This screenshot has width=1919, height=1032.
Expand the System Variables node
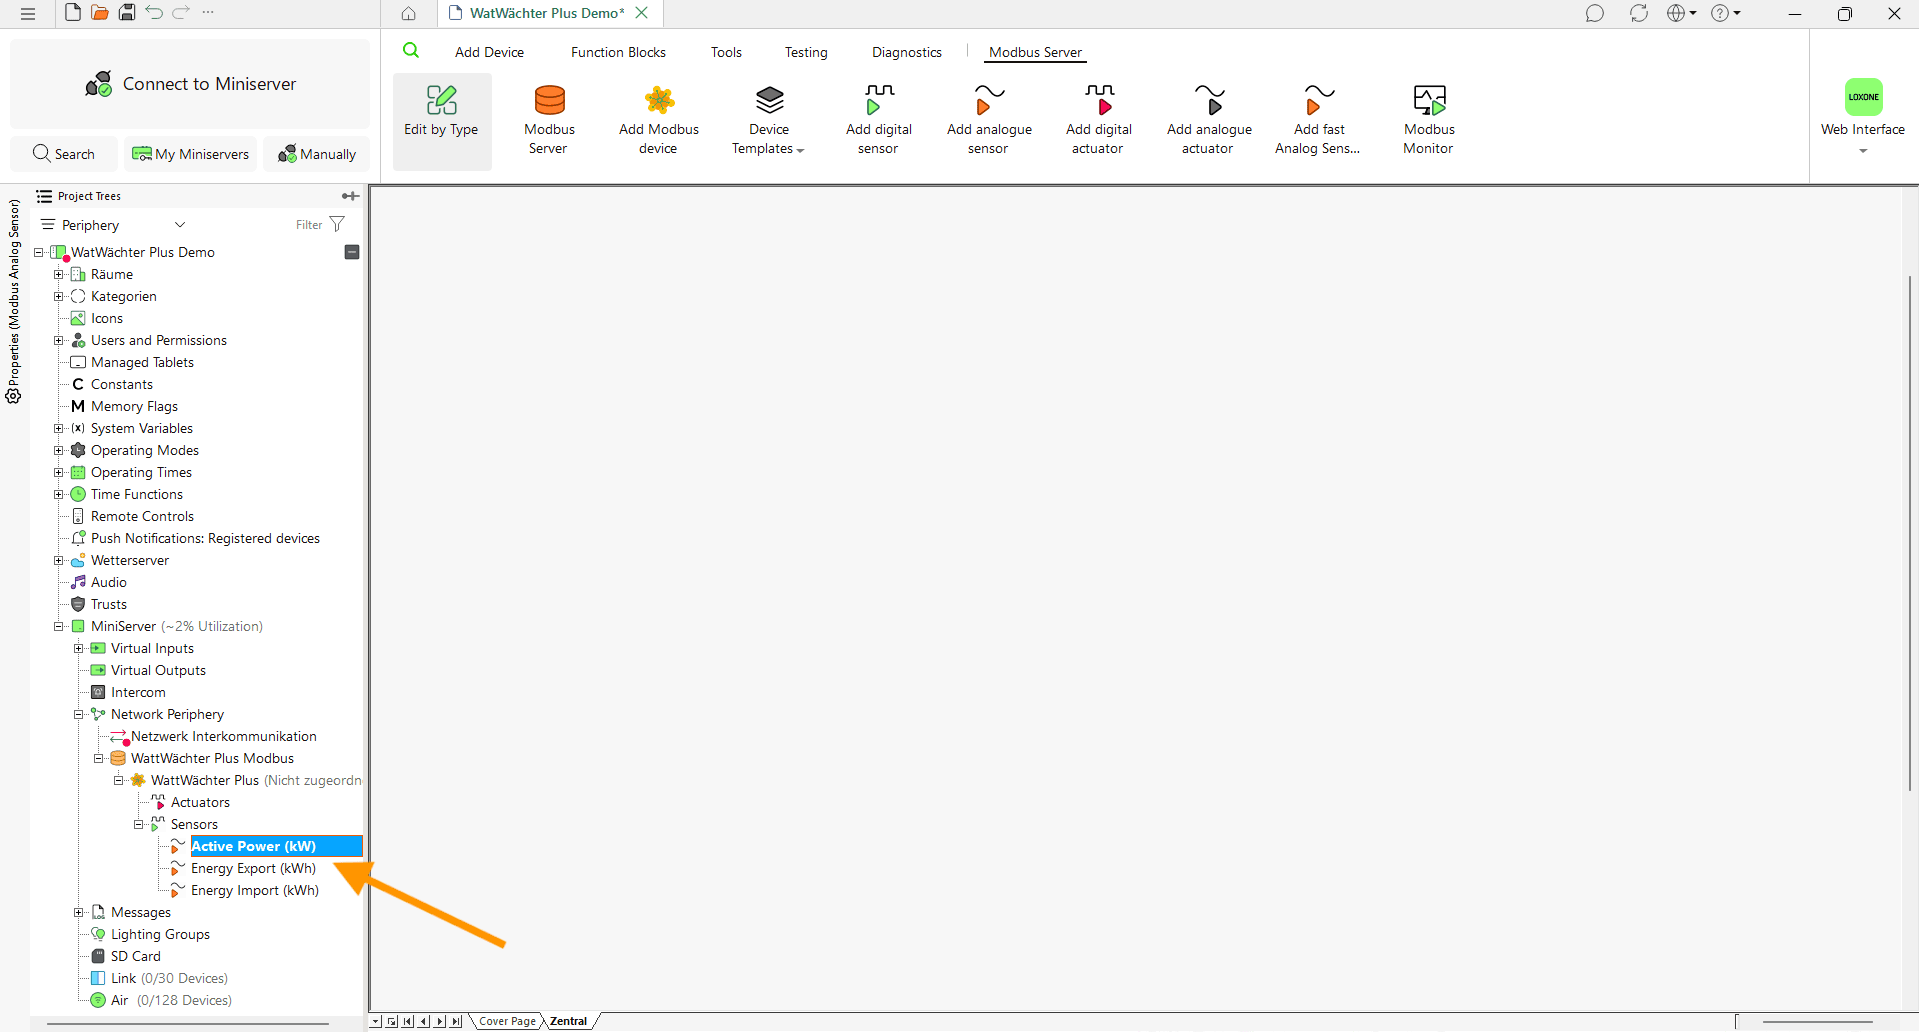click(58, 428)
